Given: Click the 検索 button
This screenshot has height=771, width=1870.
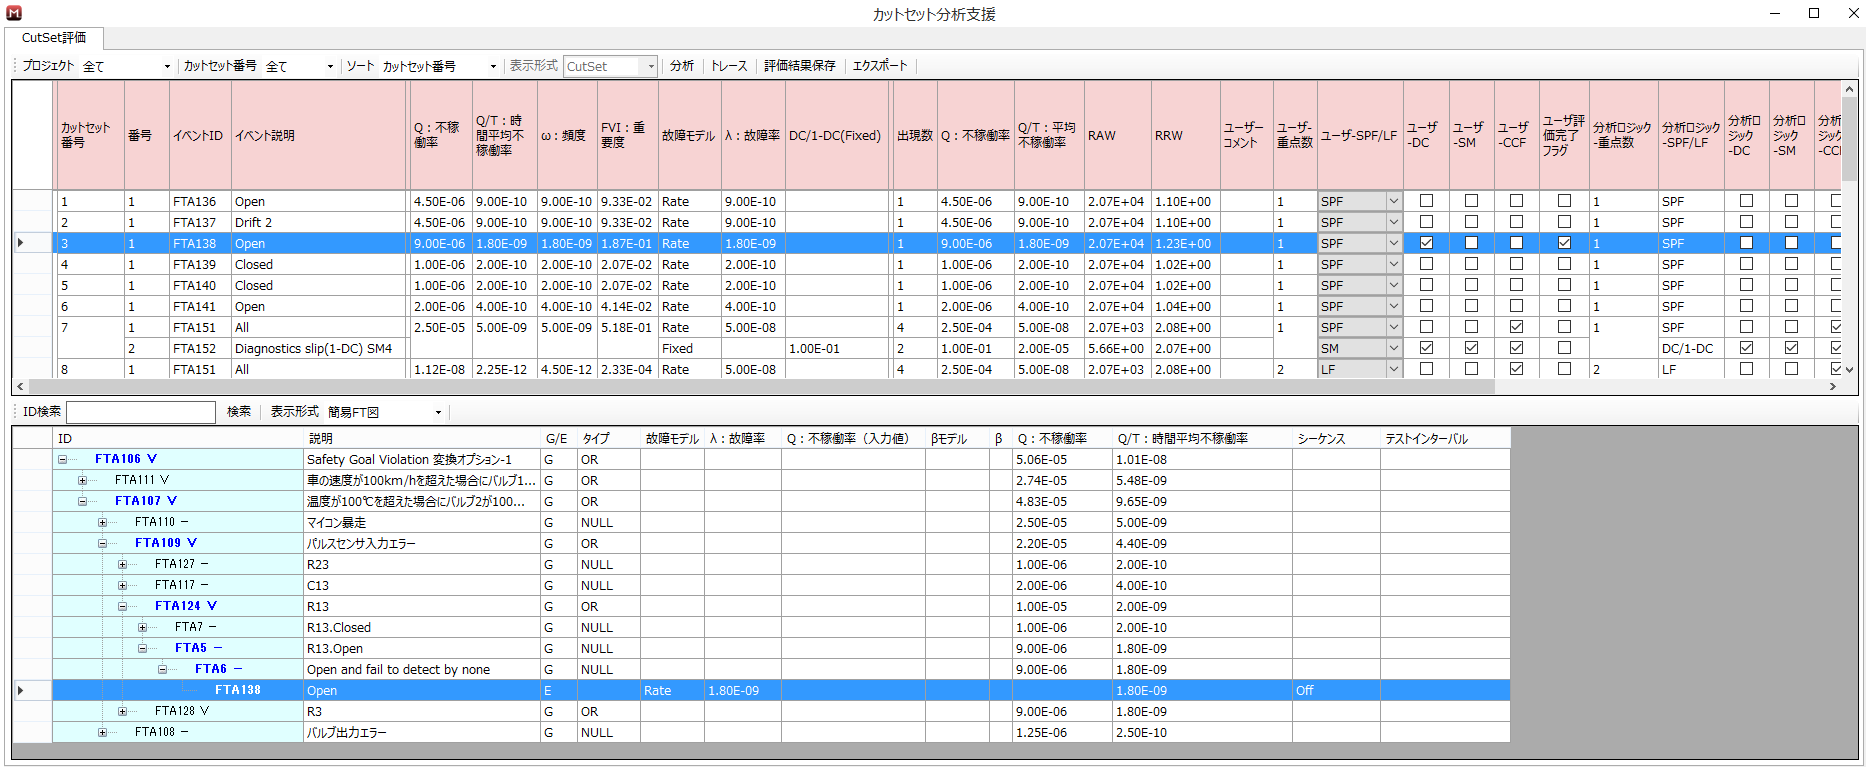Looking at the screenshot, I should coord(239,412).
